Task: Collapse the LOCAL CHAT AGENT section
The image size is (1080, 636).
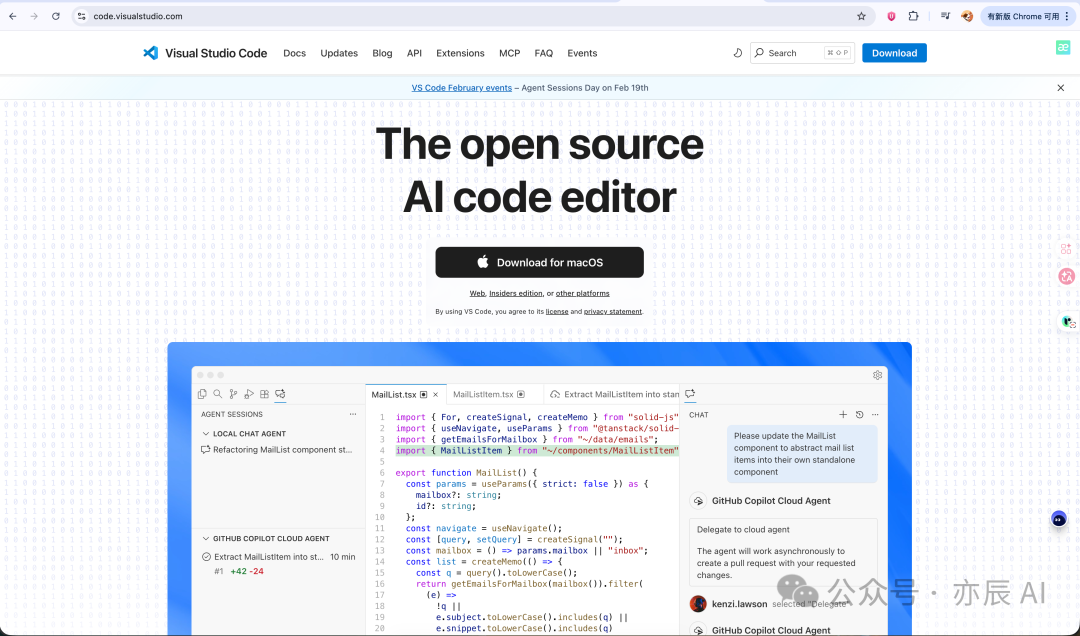Action: coord(204,433)
